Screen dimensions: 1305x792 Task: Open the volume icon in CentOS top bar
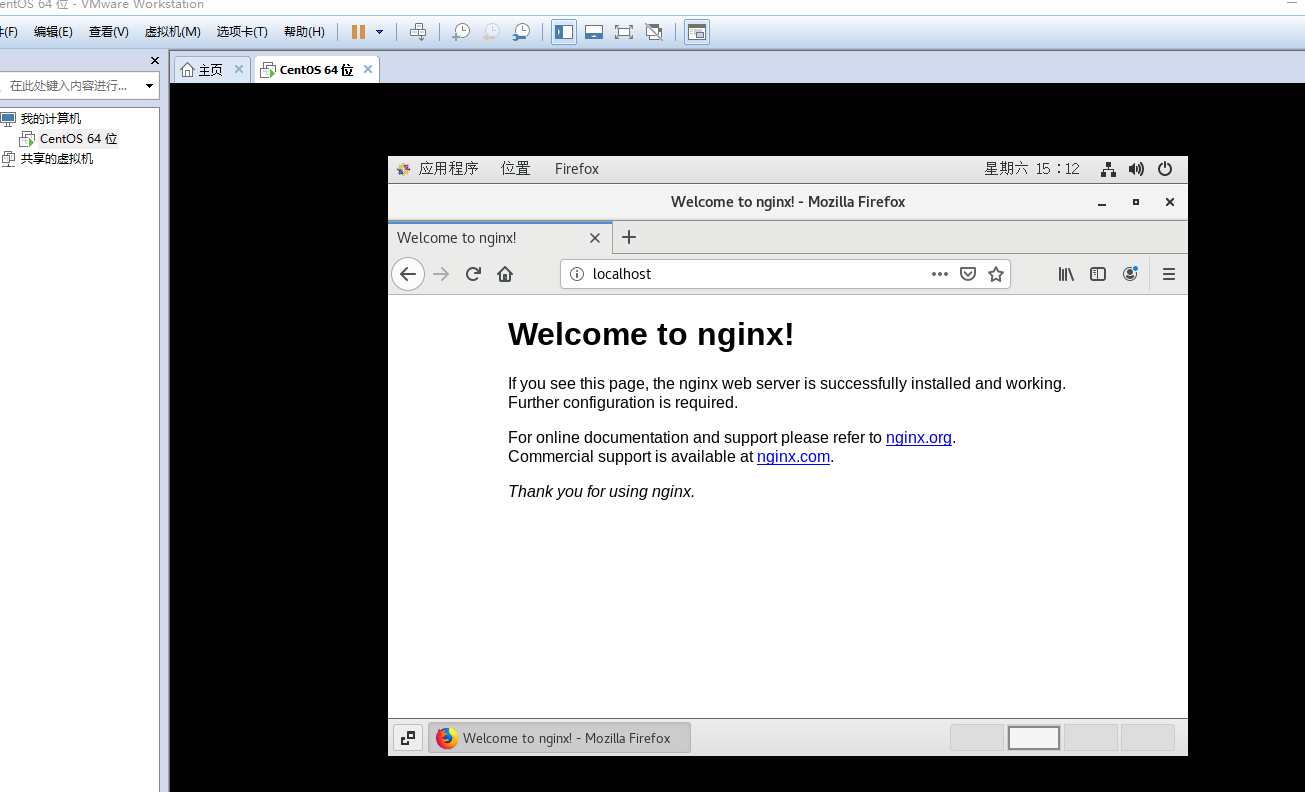coord(1136,169)
